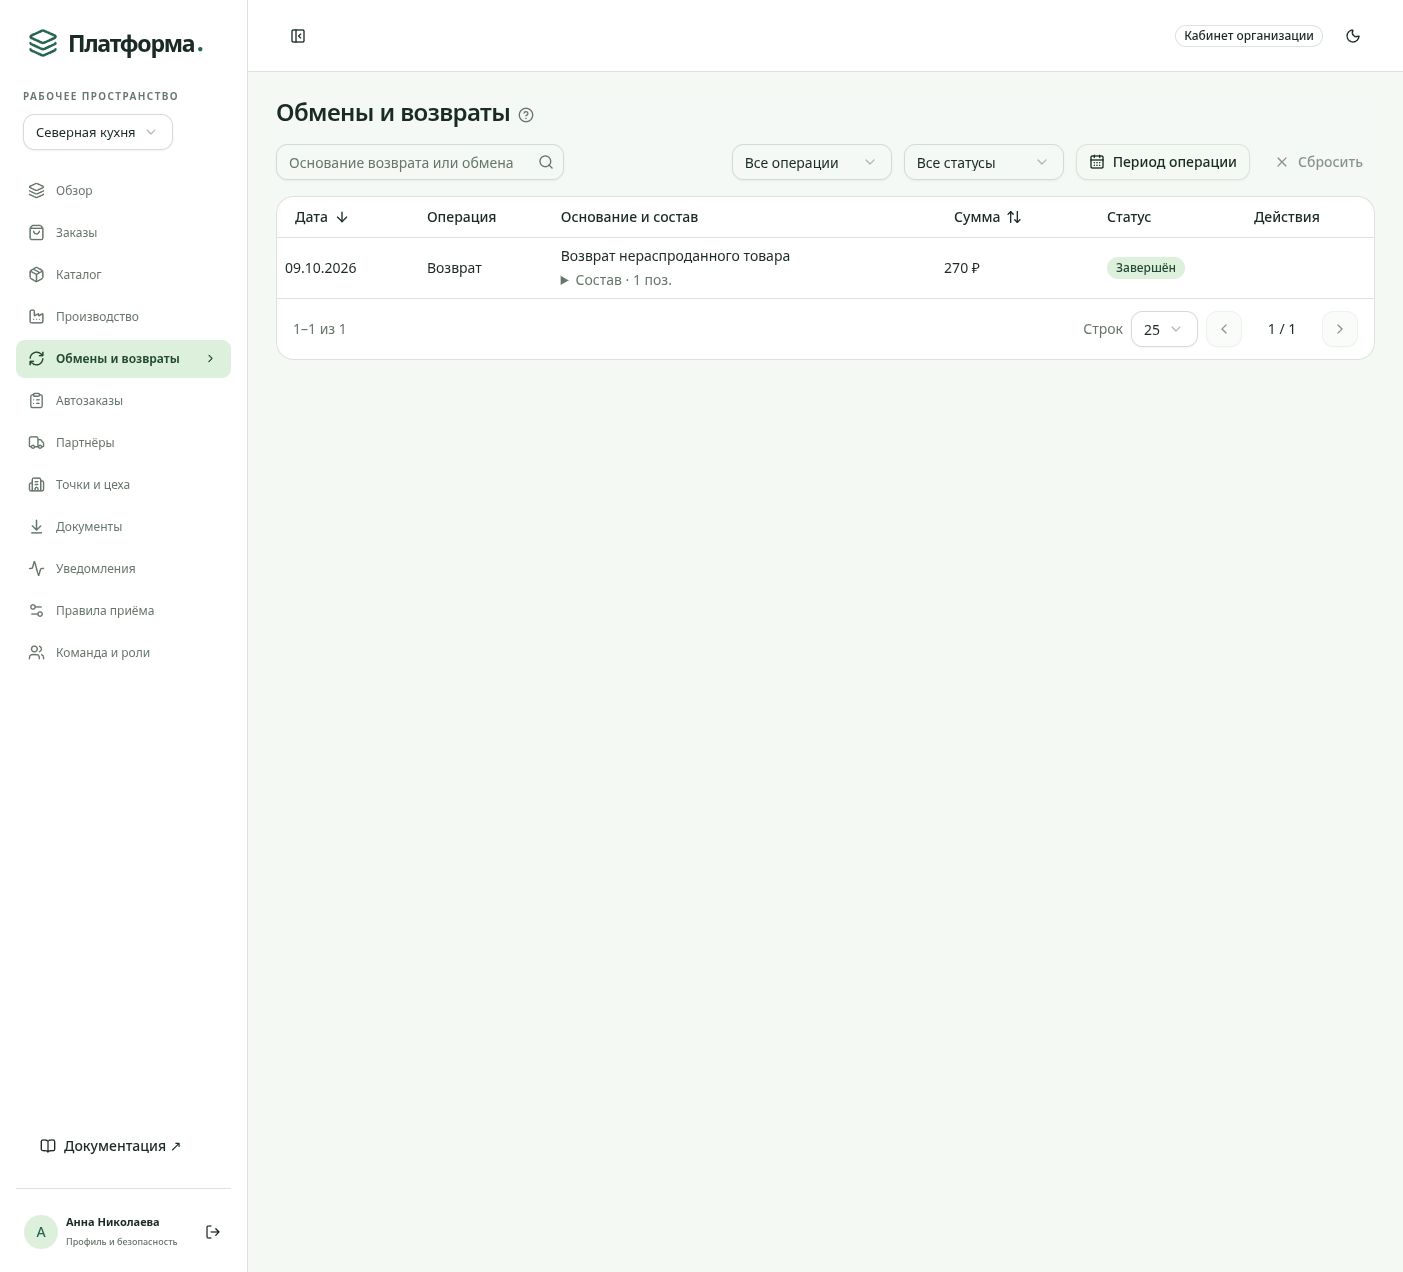Sort table by Сумма column

tap(988, 217)
